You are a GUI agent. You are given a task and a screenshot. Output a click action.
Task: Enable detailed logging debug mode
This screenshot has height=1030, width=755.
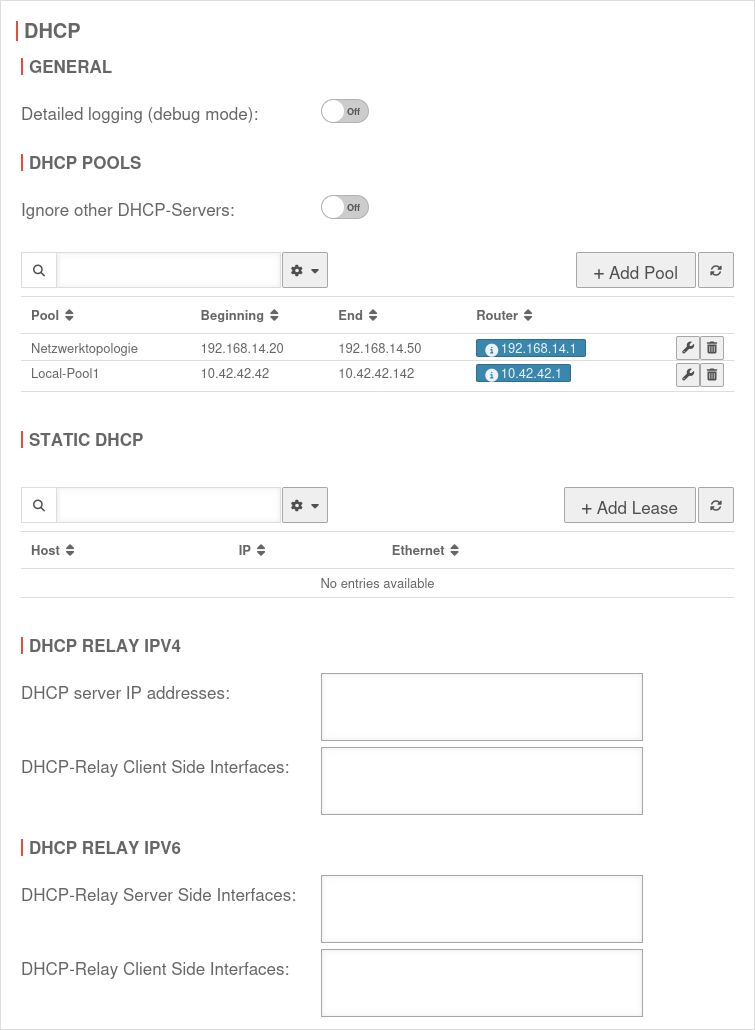tap(345, 111)
